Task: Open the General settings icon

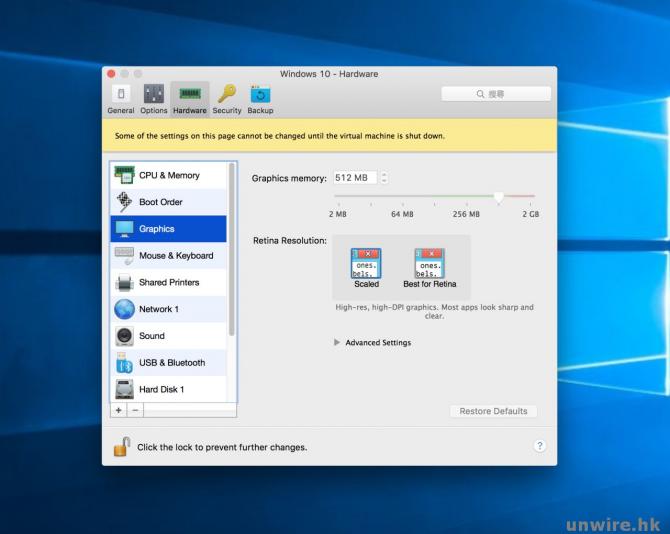Action: [x=121, y=94]
